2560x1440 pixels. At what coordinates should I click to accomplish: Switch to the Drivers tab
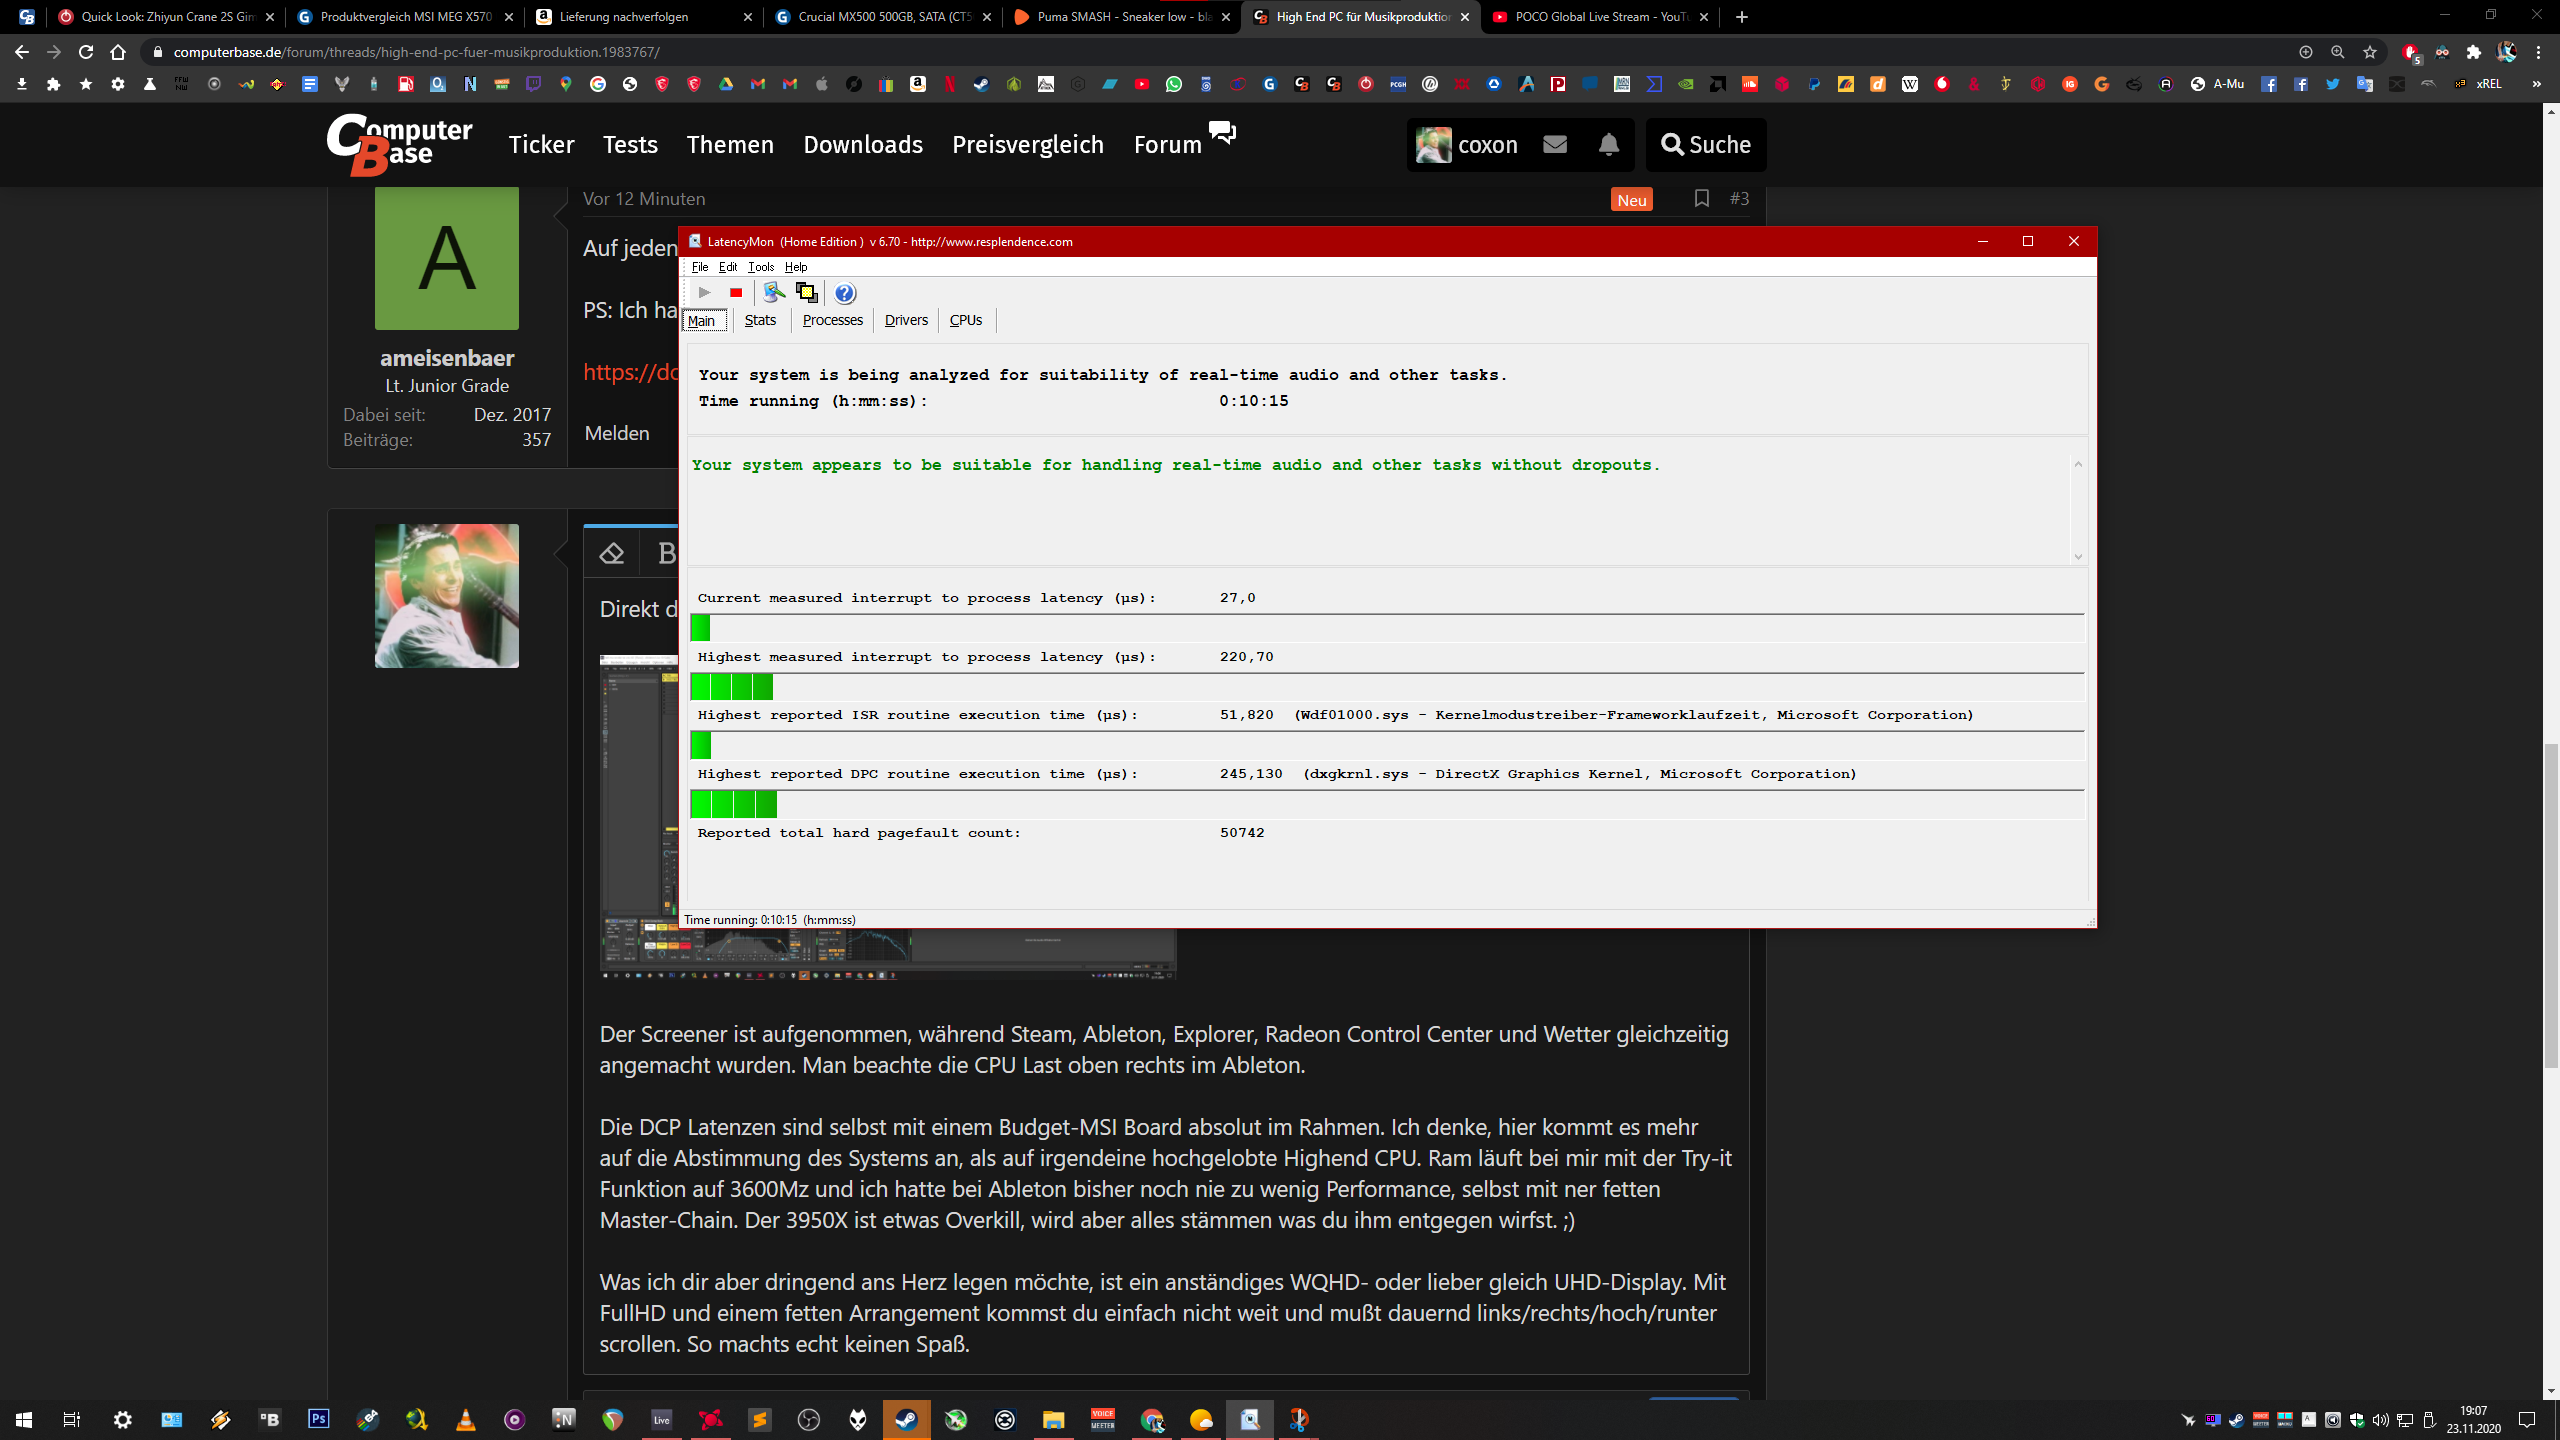click(x=906, y=320)
